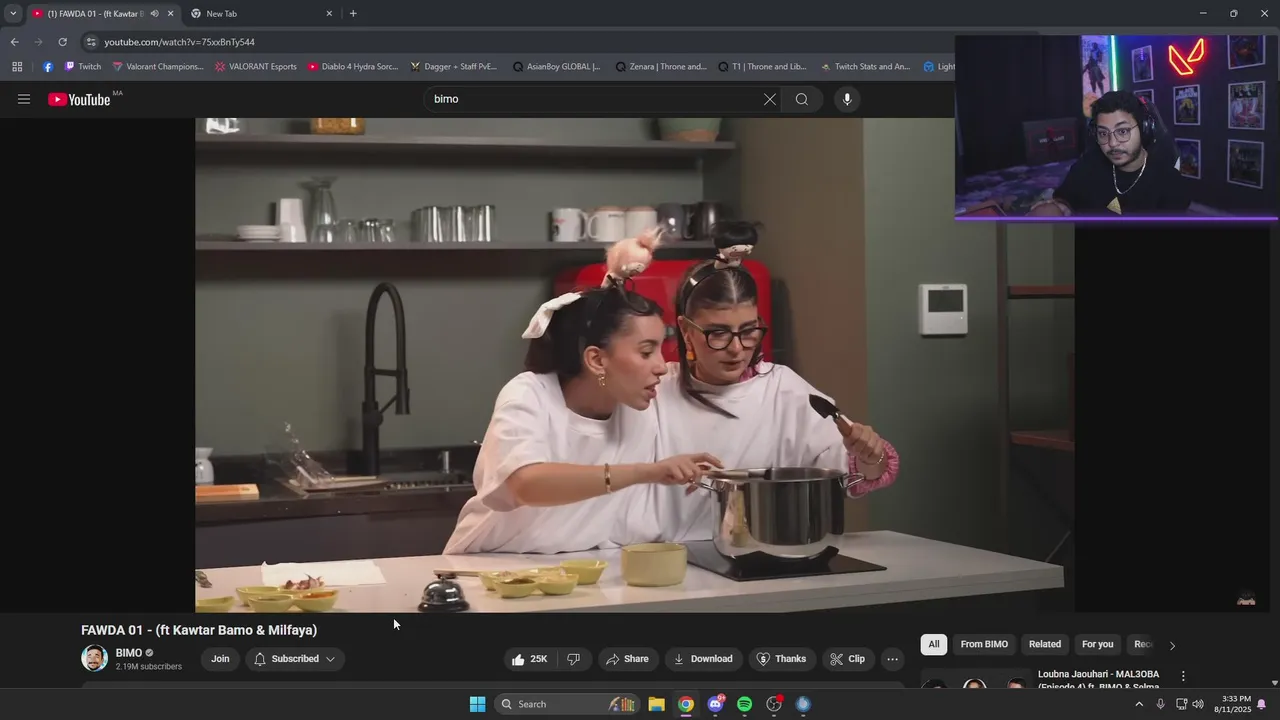Screen dimensions: 1280x720
Task: Show hidden system tray icons
Action: tap(1138, 704)
